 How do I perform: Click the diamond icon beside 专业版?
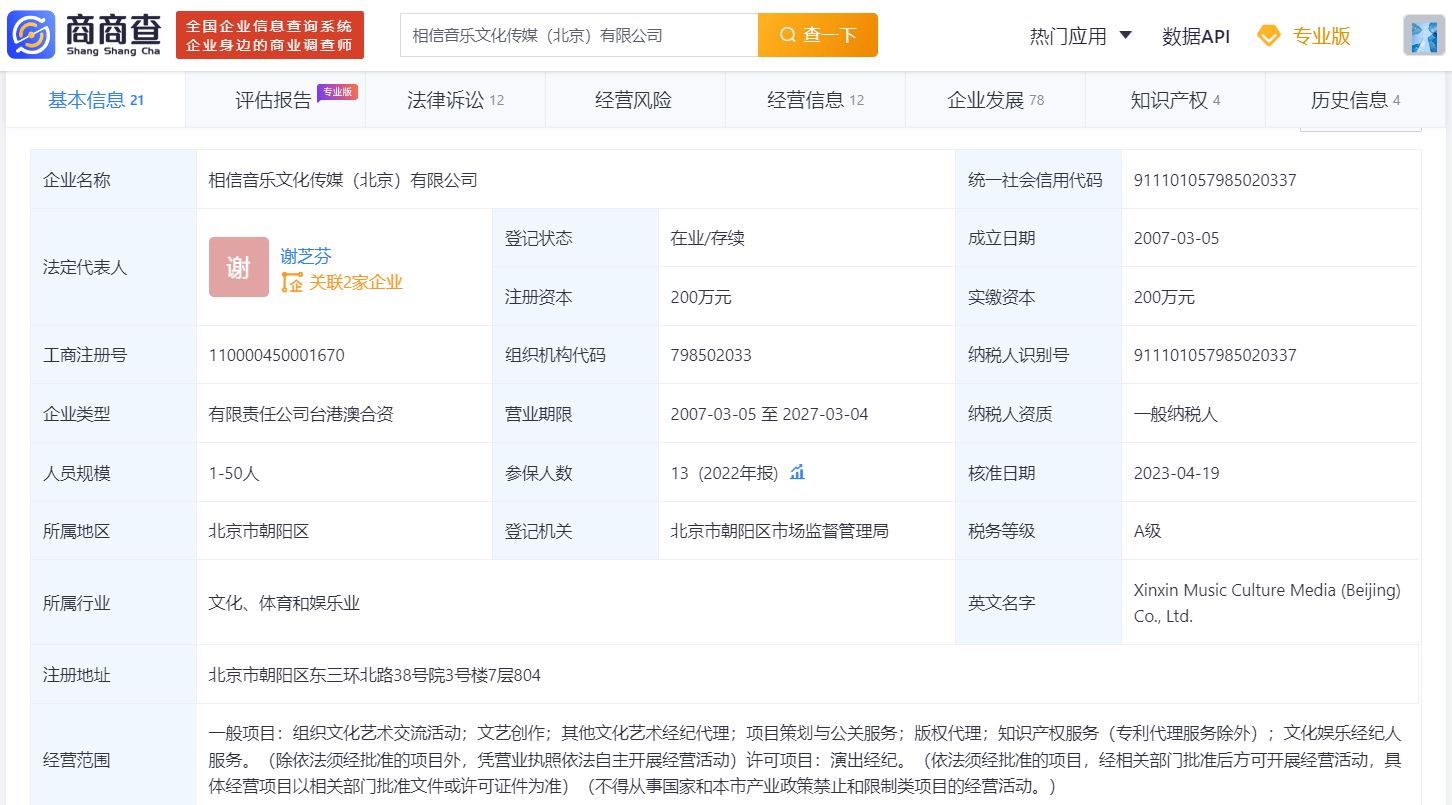pyautogui.click(x=1268, y=36)
